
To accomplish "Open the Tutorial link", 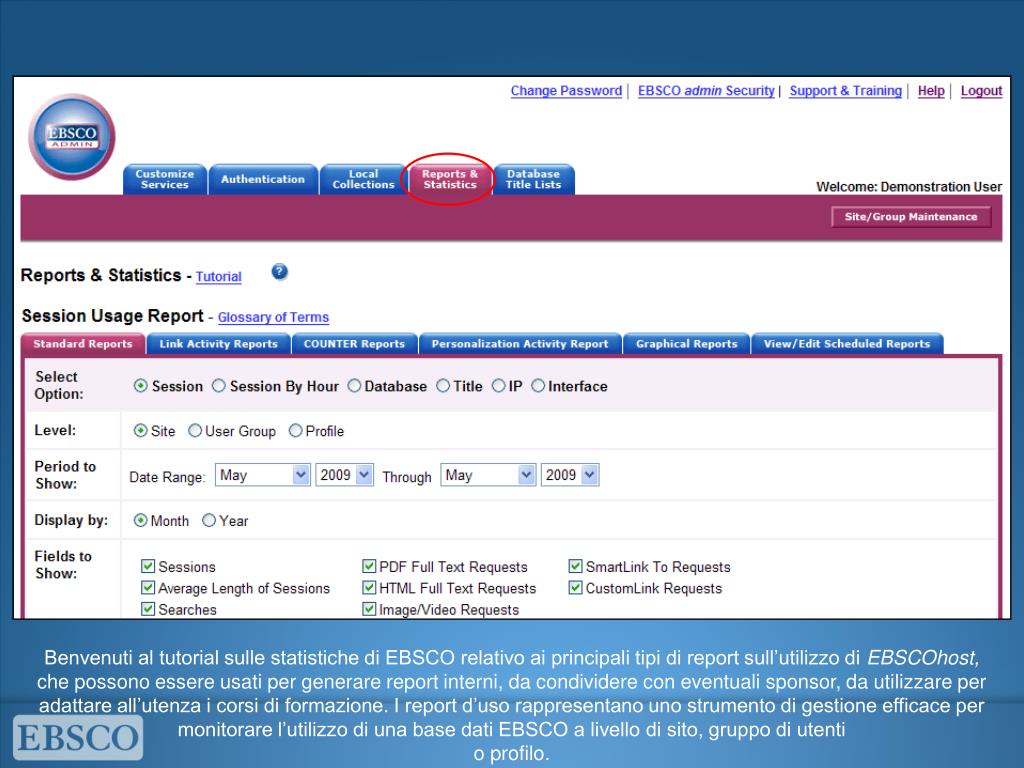I will pyautogui.click(x=218, y=276).
